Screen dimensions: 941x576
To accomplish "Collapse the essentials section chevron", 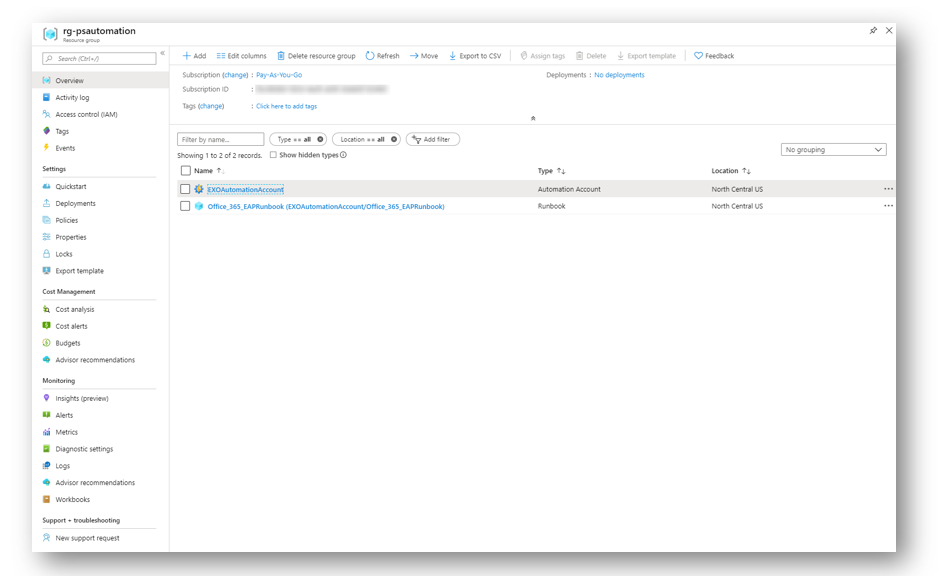I will [533, 118].
